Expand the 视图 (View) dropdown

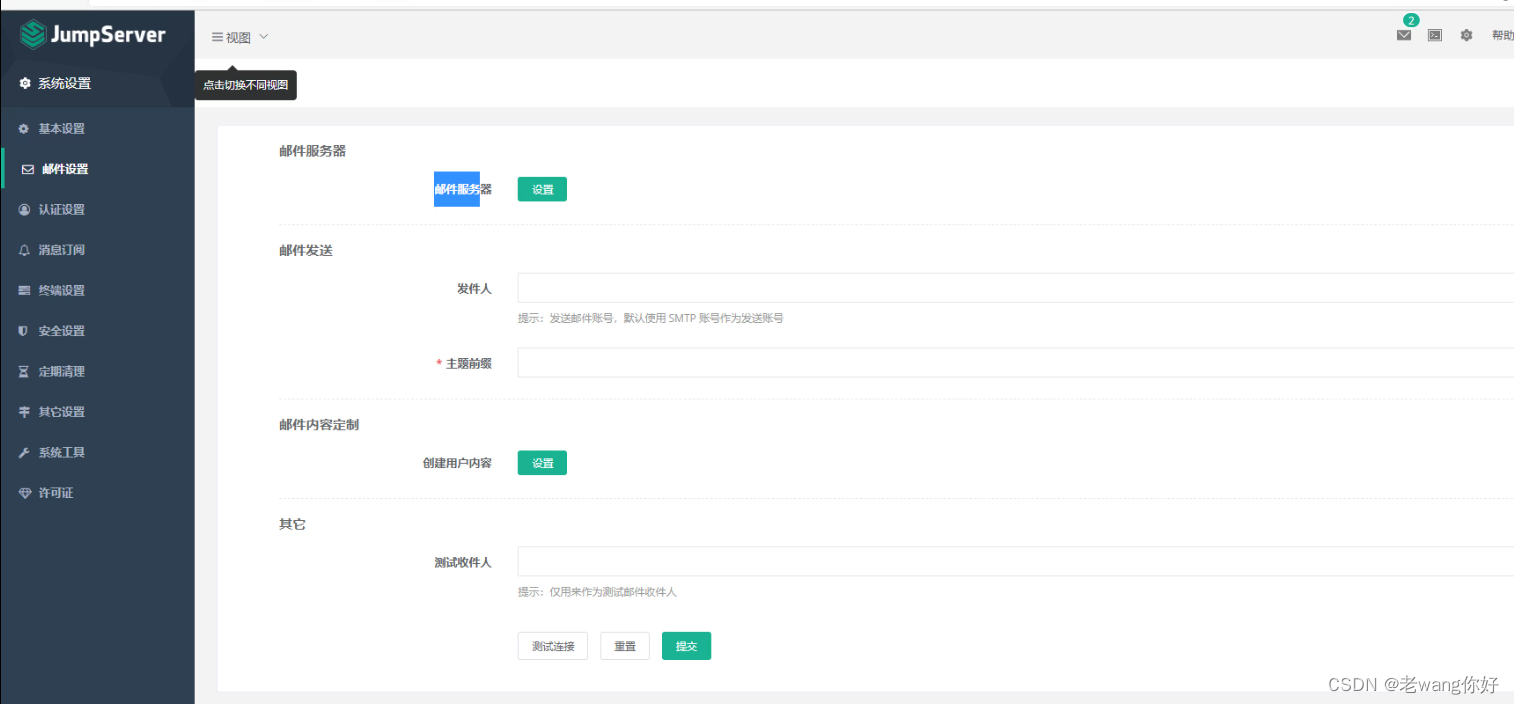[239, 36]
